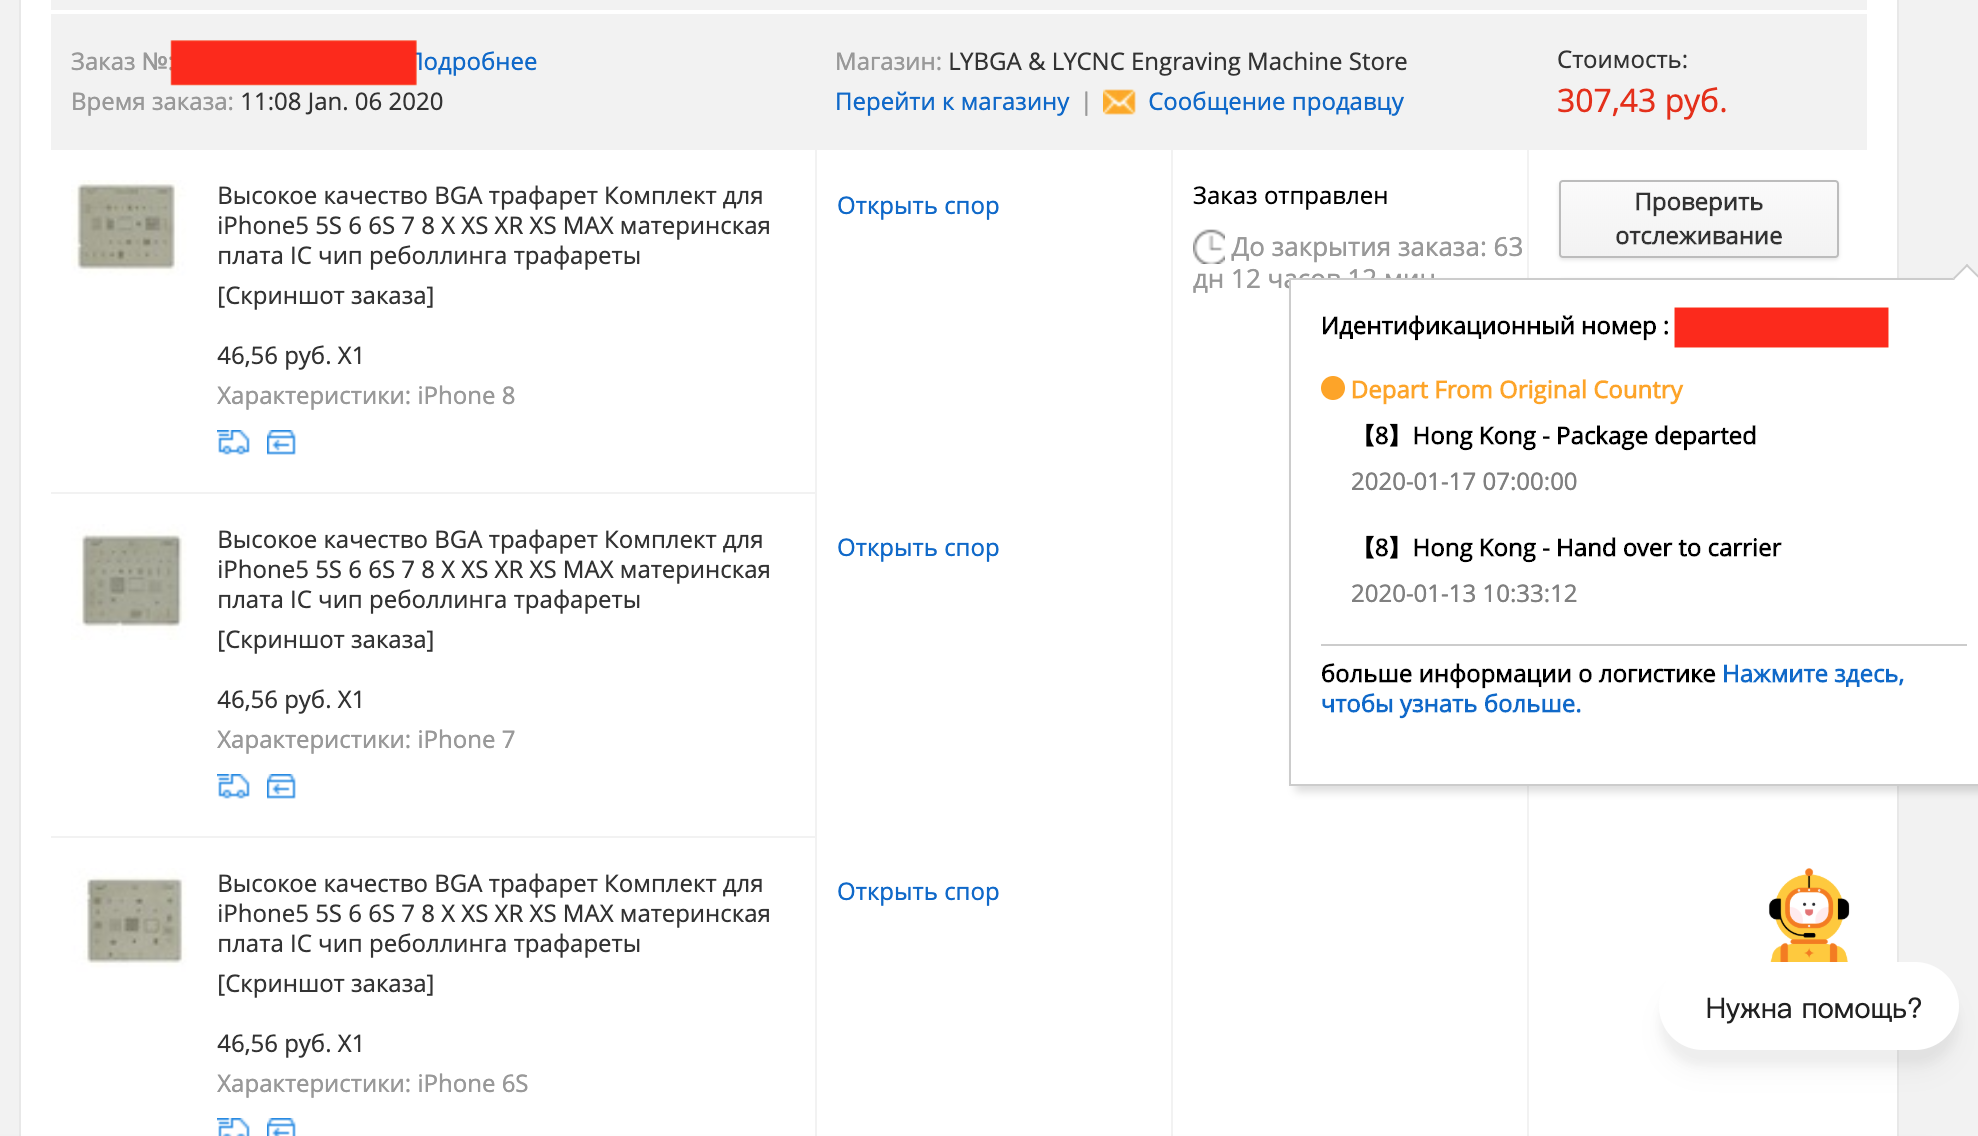The height and width of the screenshot is (1136, 1978).
Task: Select the Идентификационный номер label
Action: (1495, 326)
